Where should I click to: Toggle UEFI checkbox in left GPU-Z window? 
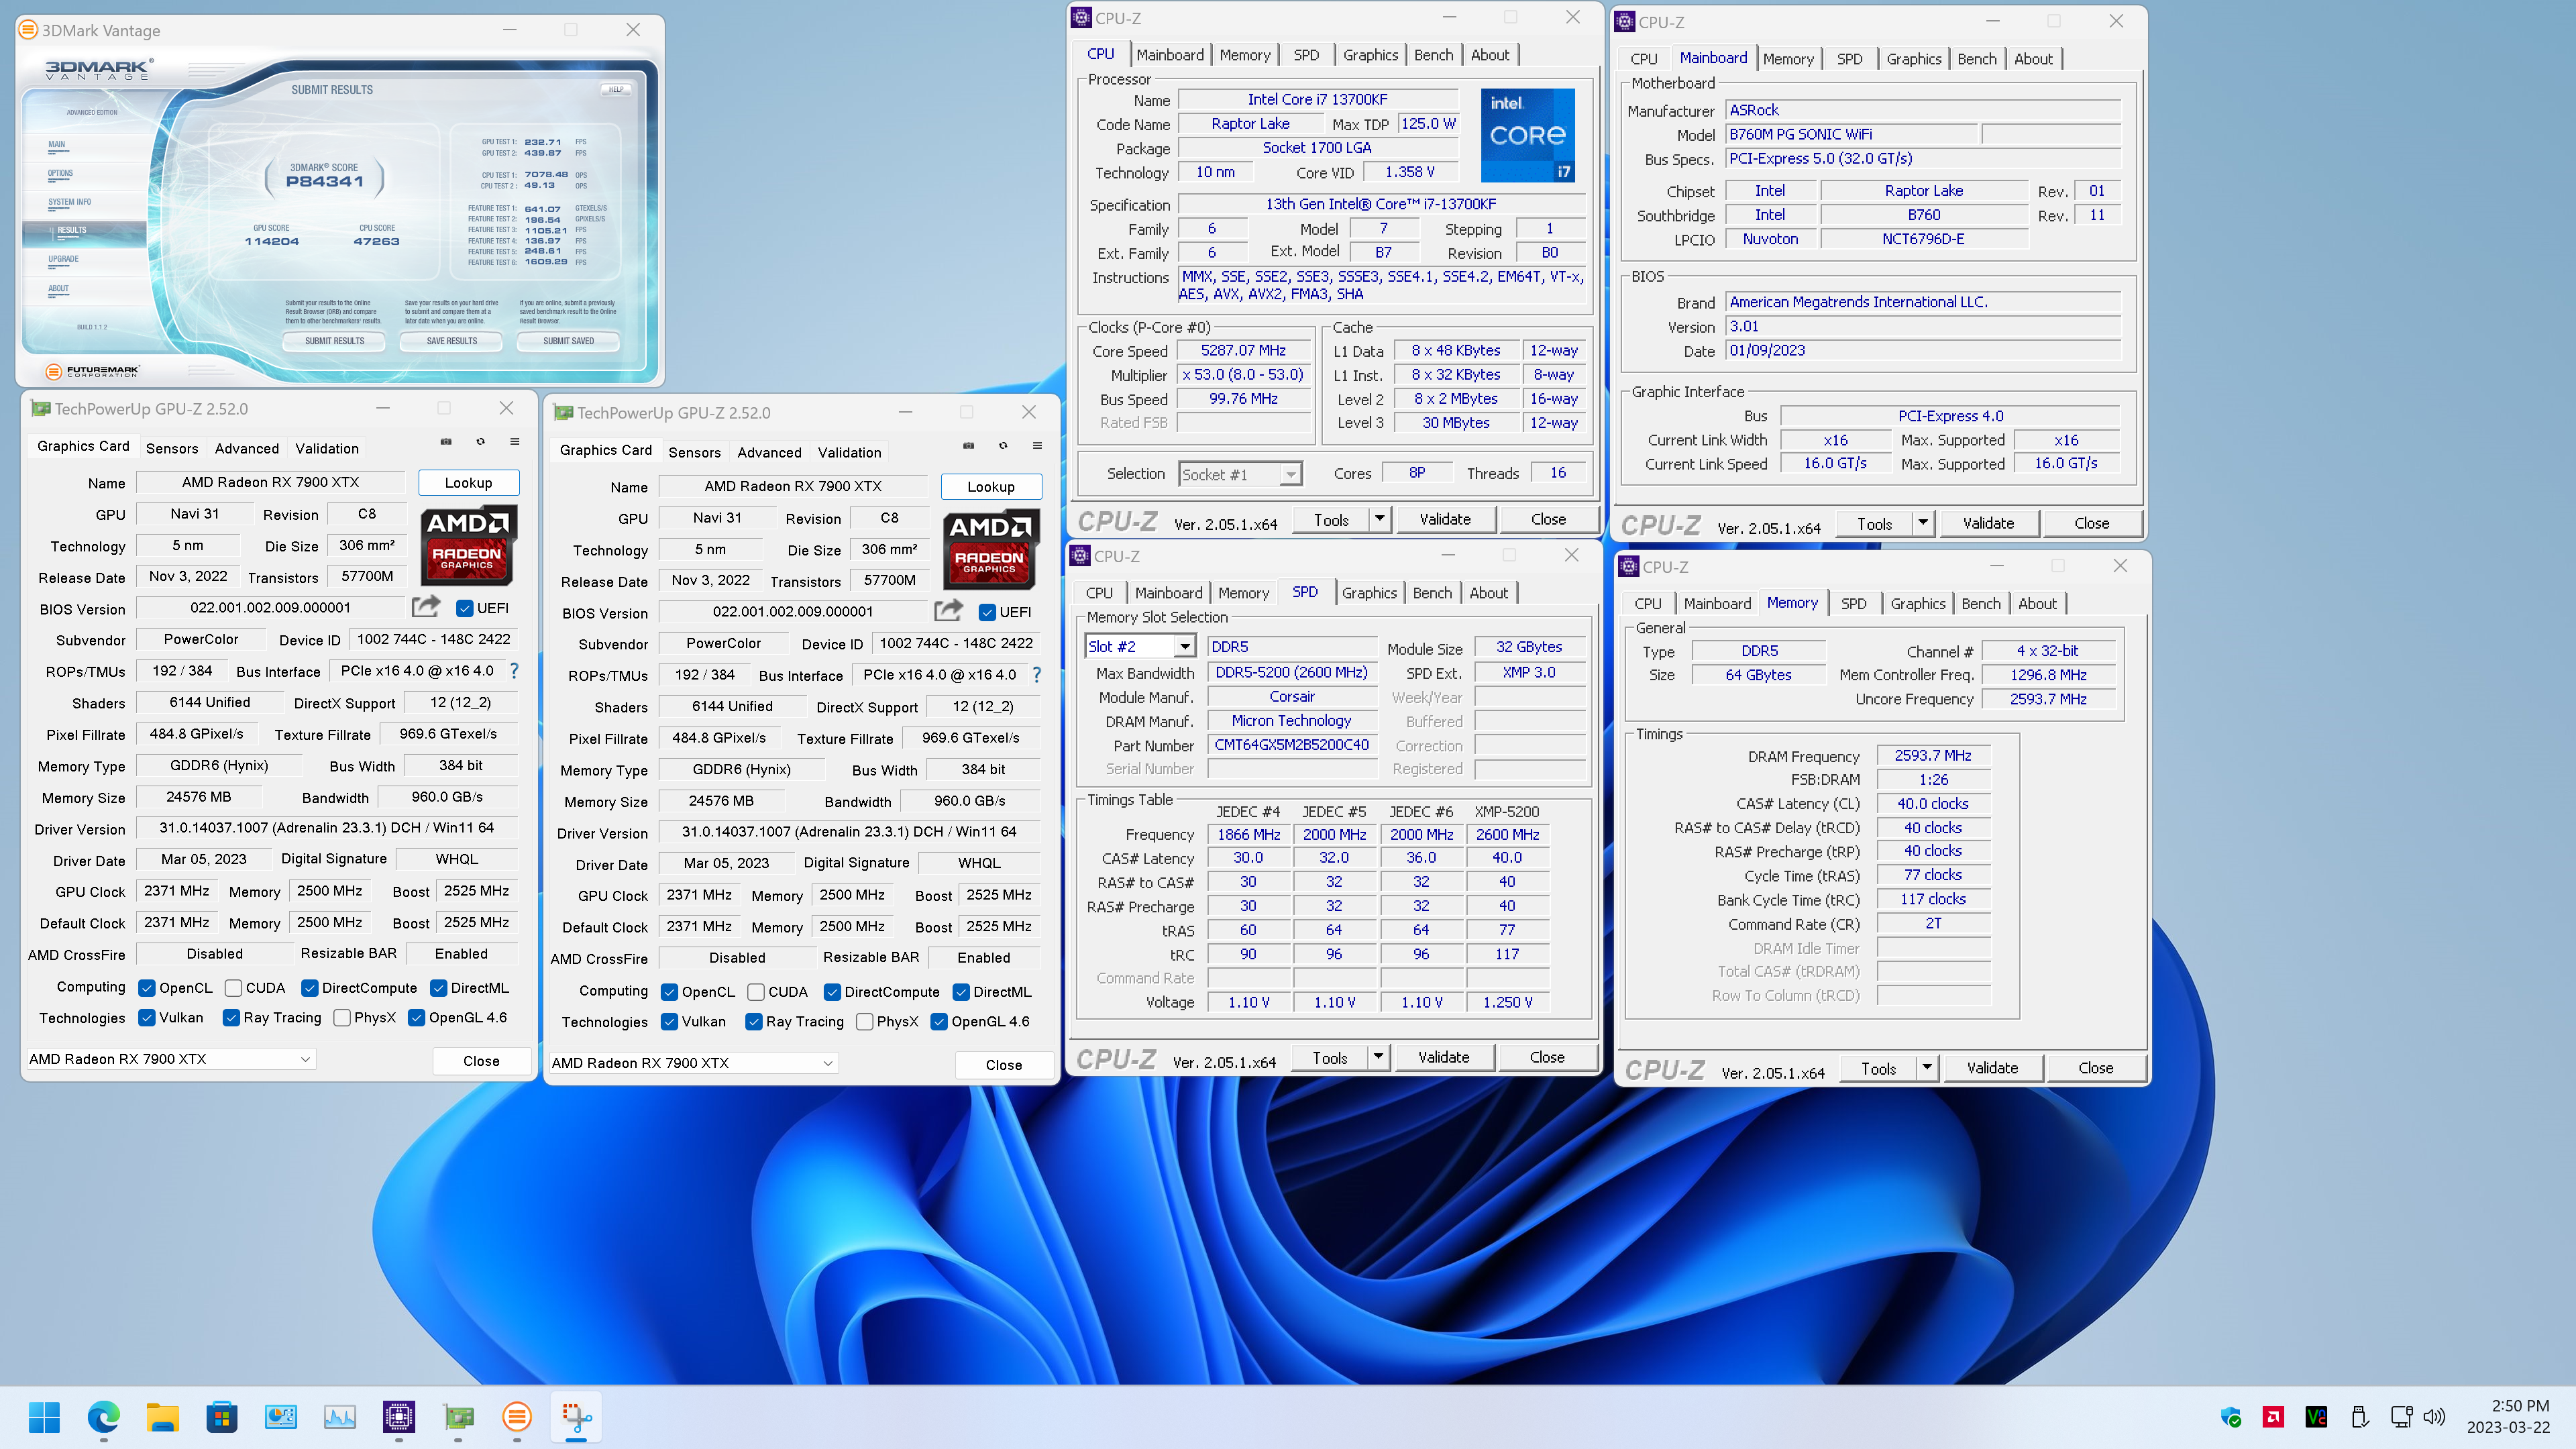(464, 608)
